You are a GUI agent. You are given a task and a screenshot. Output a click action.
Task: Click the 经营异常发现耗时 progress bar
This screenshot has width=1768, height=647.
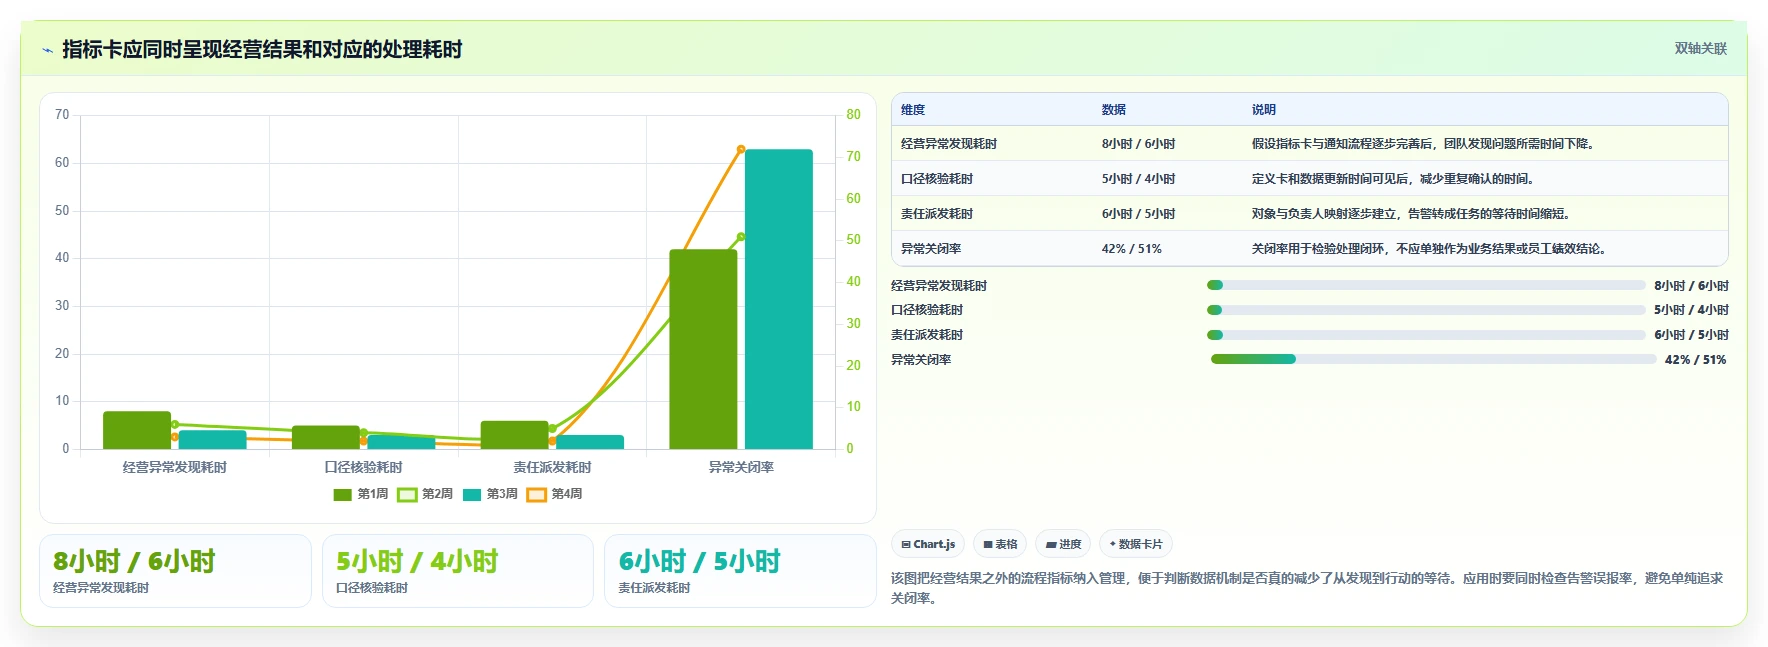click(1426, 285)
